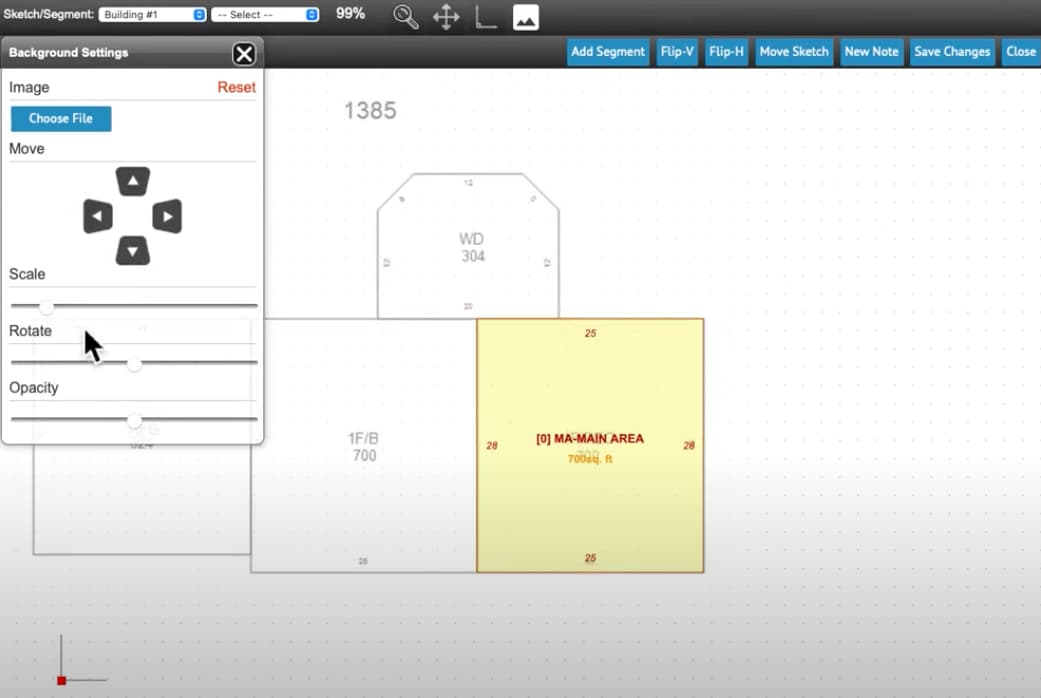Flip the sketch horizontally with Flip-H
The image size is (1041, 698).
727,52
